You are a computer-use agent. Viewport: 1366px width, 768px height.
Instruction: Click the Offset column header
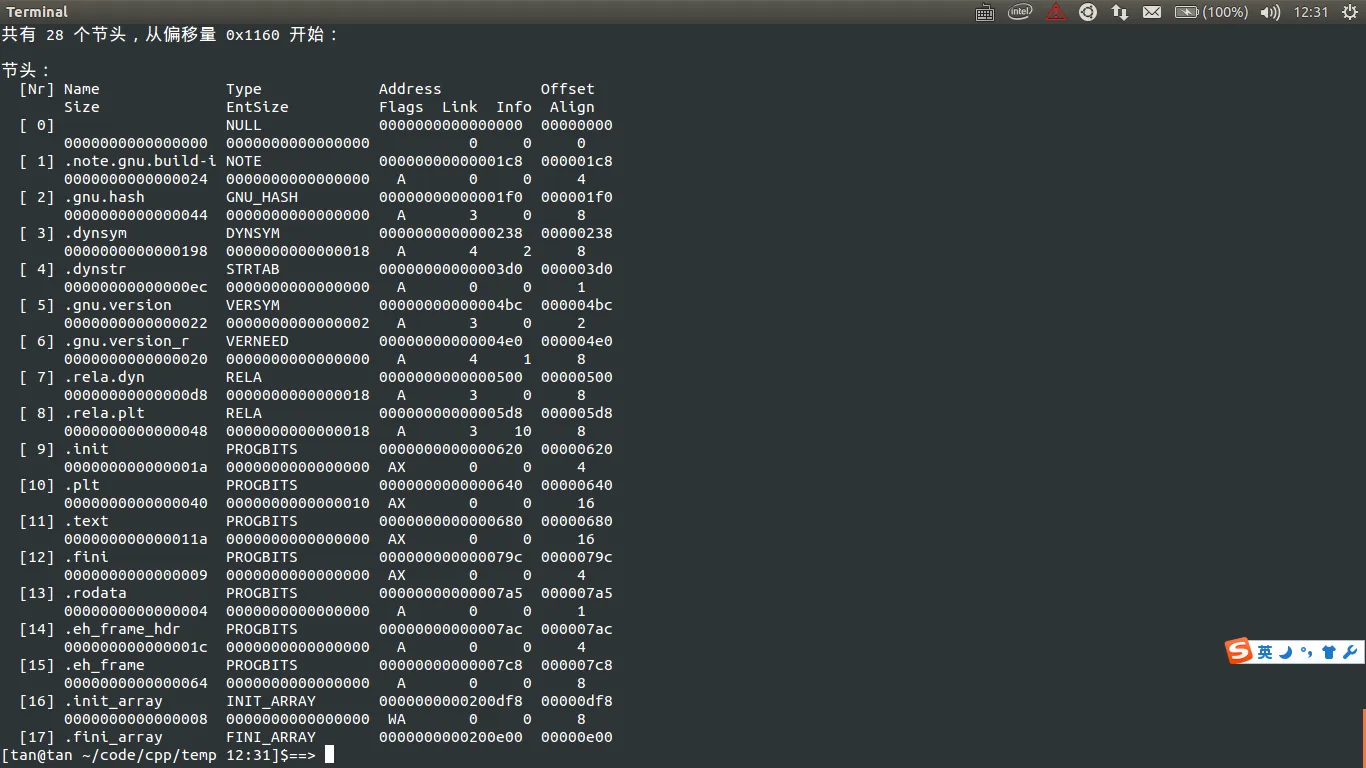click(x=568, y=89)
